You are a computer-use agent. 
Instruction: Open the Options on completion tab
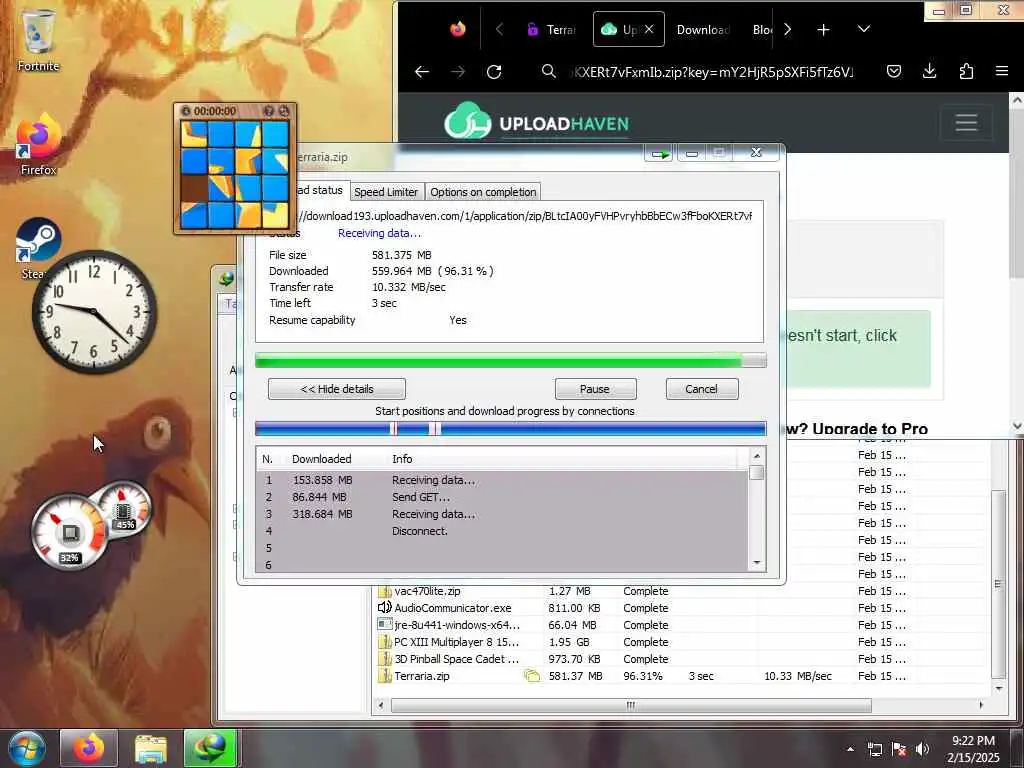pyautogui.click(x=483, y=192)
